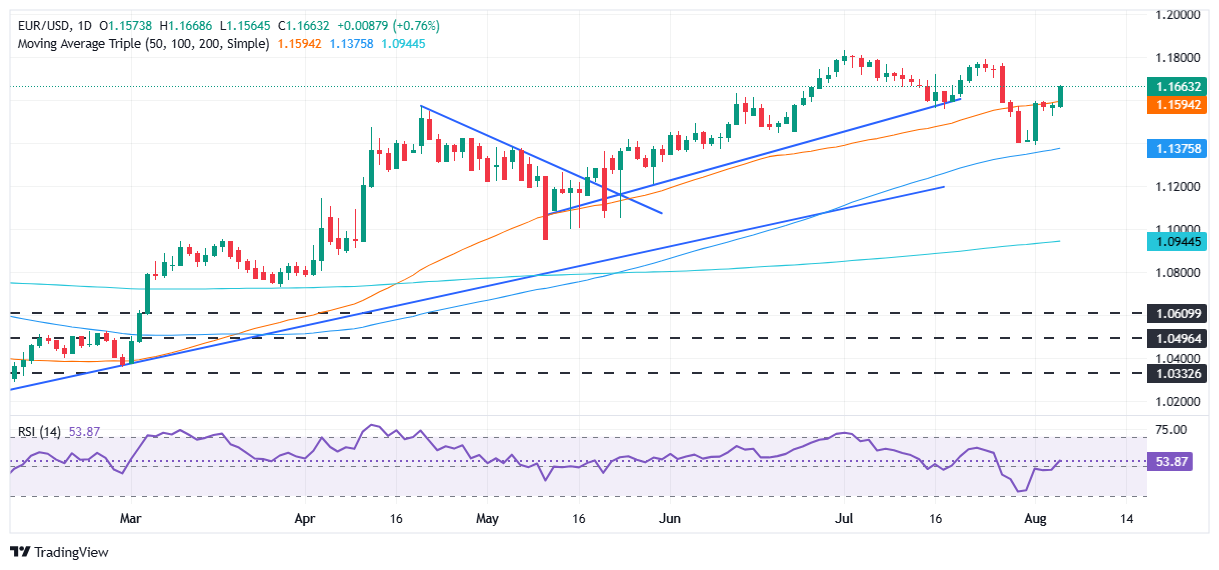The width and height of the screenshot is (1219, 570).
Task: Click the RSI (14) indicator label
Action: pos(38,432)
